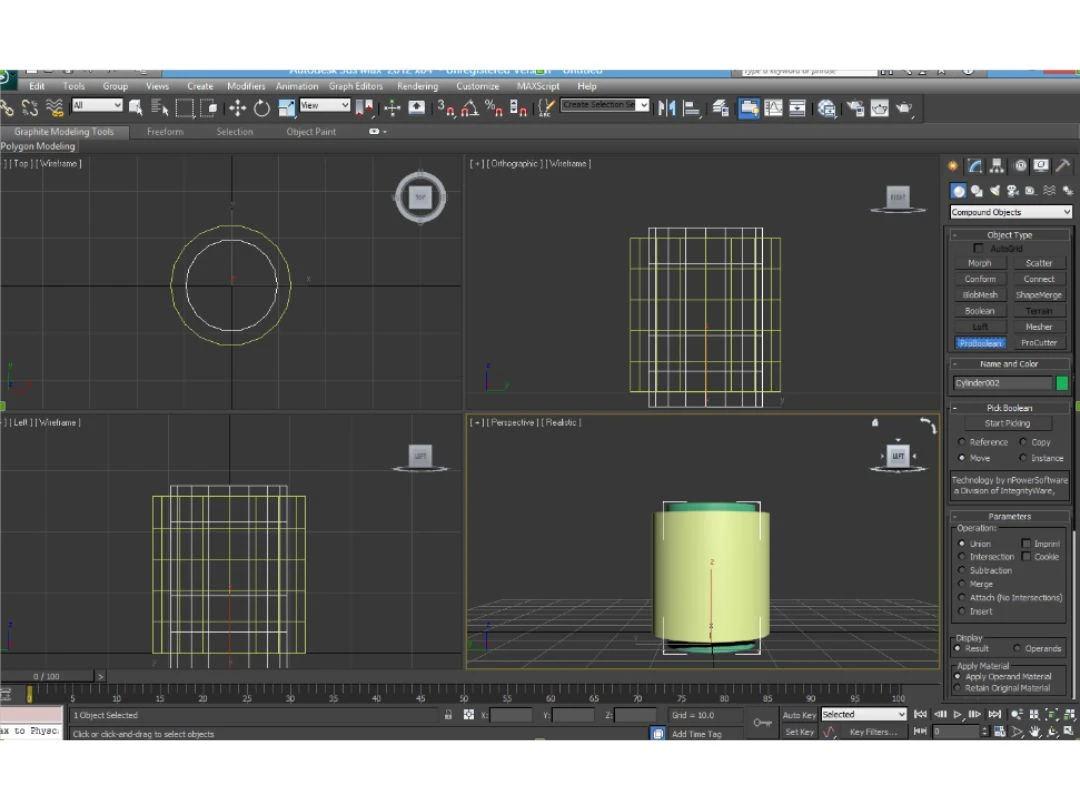Image resolution: width=1080 pixels, height=810 pixels.
Task: Collapse the Parameters rollout
Action: click(1010, 517)
